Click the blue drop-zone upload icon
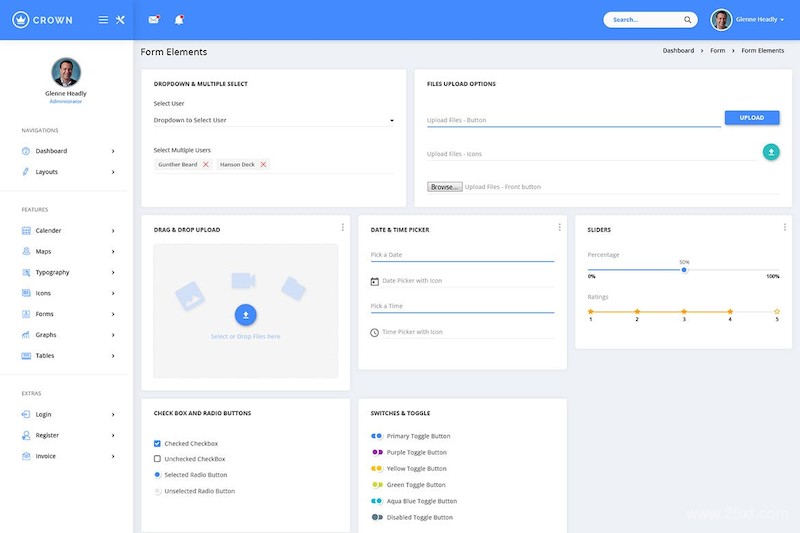This screenshot has width=800, height=533. click(x=245, y=315)
